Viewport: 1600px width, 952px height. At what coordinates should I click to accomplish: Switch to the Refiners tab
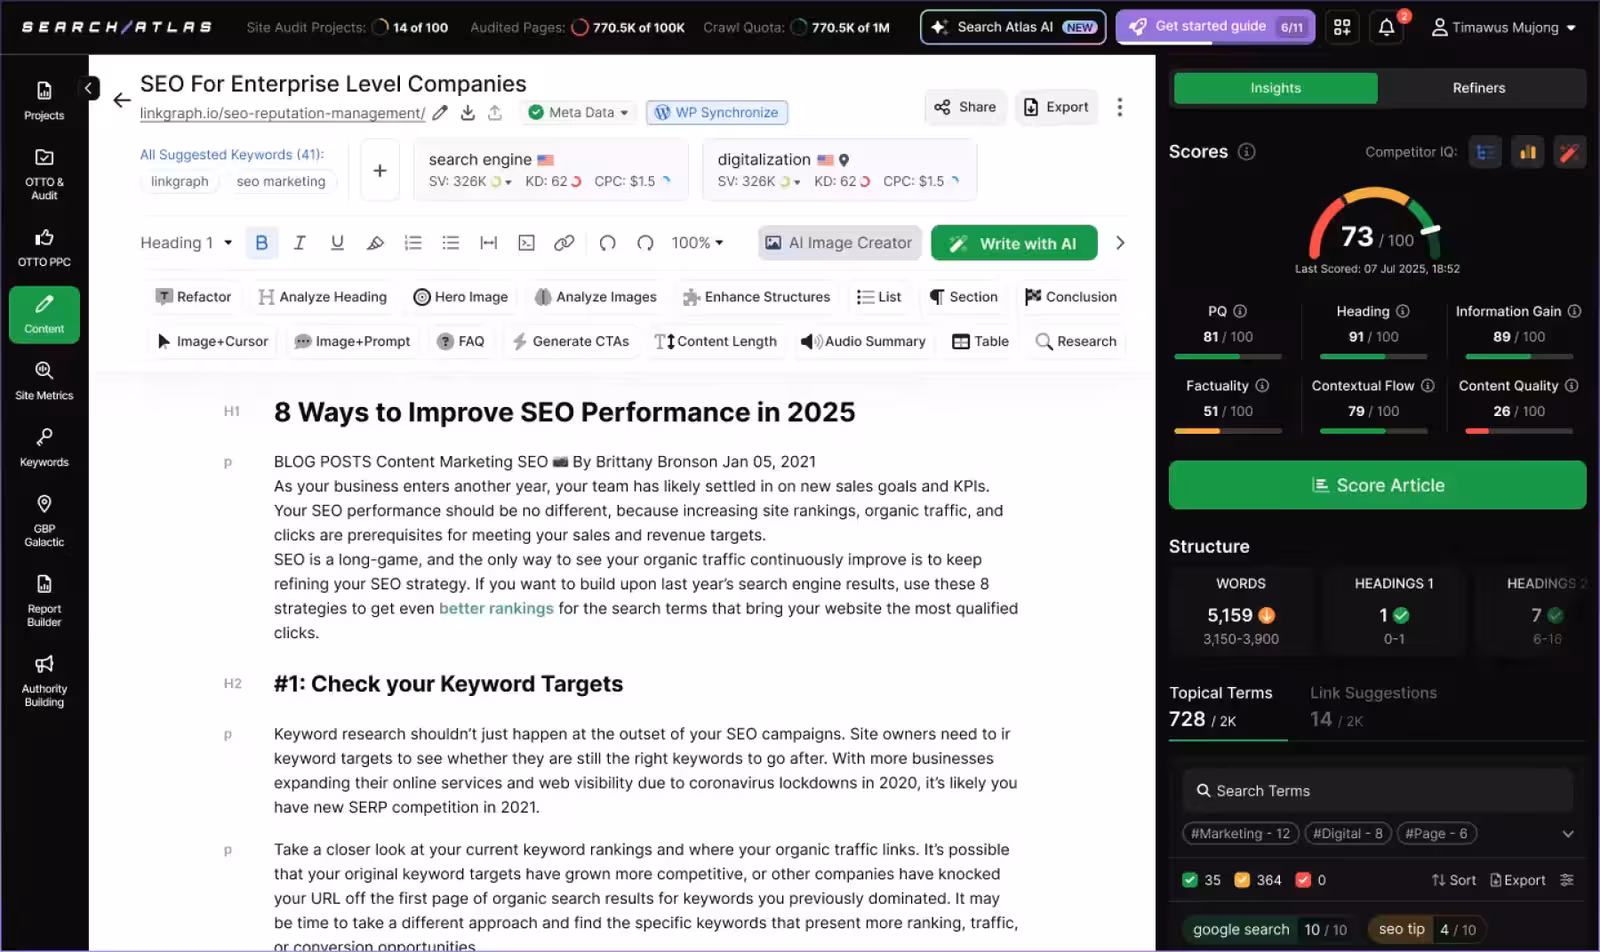pyautogui.click(x=1479, y=88)
